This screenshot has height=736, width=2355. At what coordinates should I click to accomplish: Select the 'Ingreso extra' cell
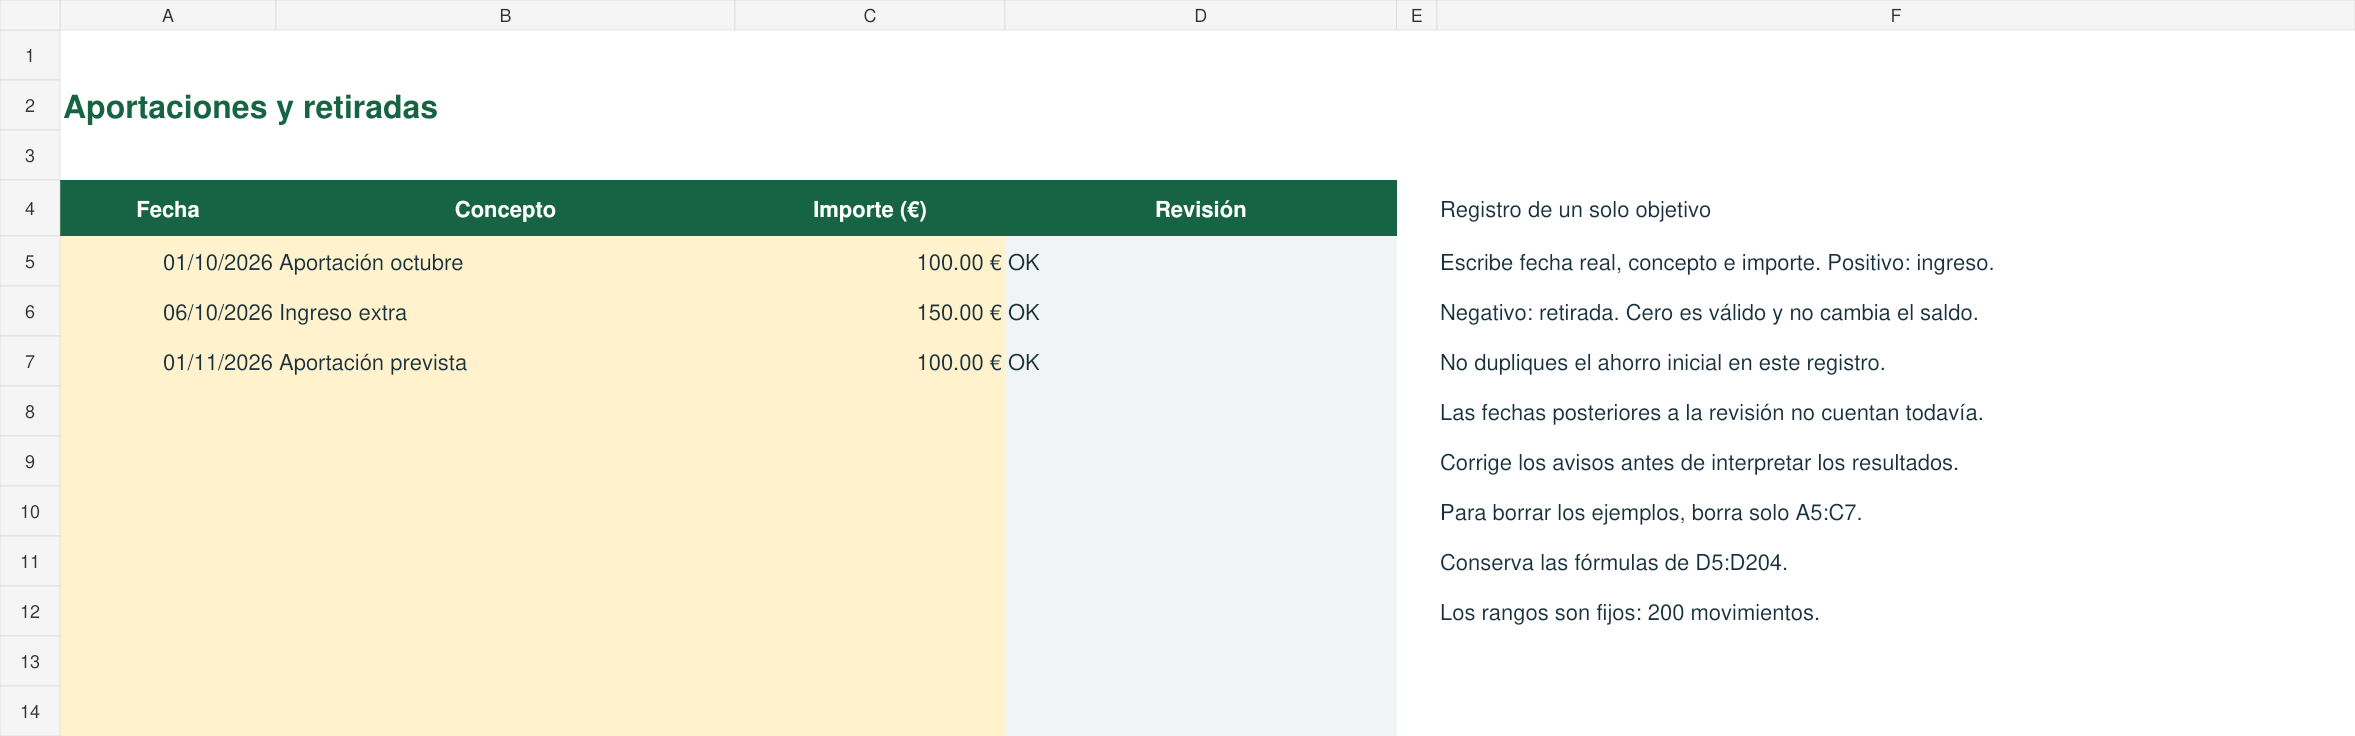point(505,312)
